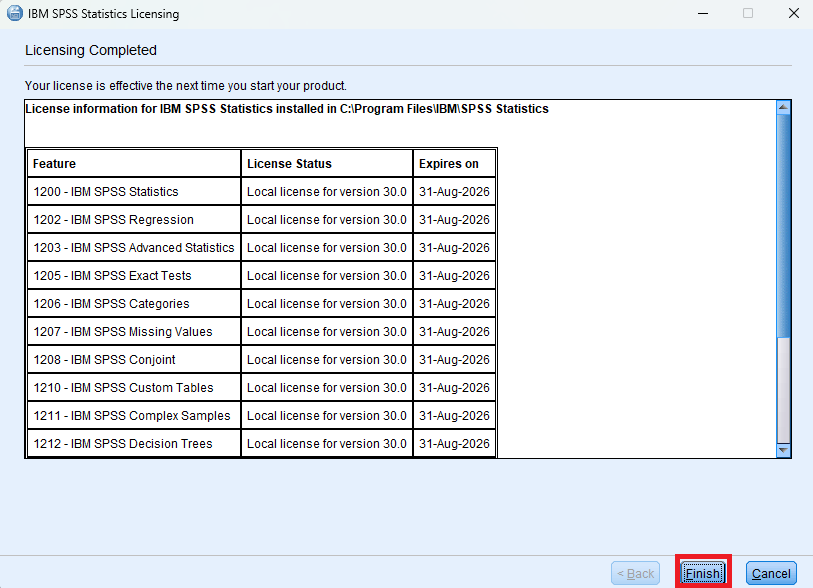The image size is (813, 588).
Task: Click the scroll up arrow of license list
Action: (x=783, y=107)
